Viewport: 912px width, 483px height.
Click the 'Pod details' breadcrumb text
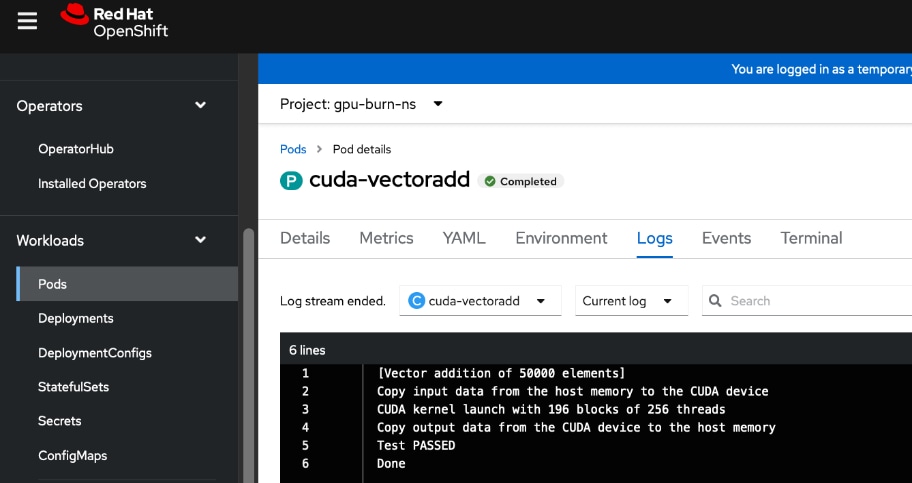[362, 149]
